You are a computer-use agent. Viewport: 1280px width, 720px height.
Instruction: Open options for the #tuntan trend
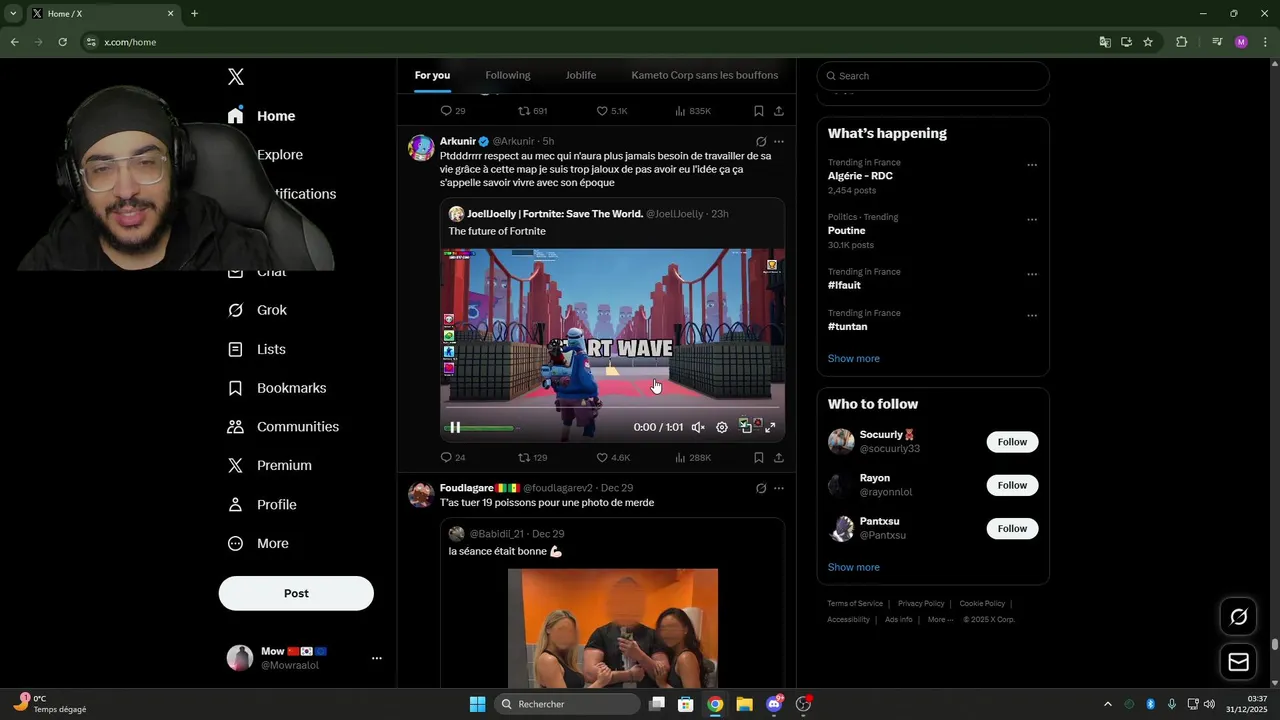1032,316
